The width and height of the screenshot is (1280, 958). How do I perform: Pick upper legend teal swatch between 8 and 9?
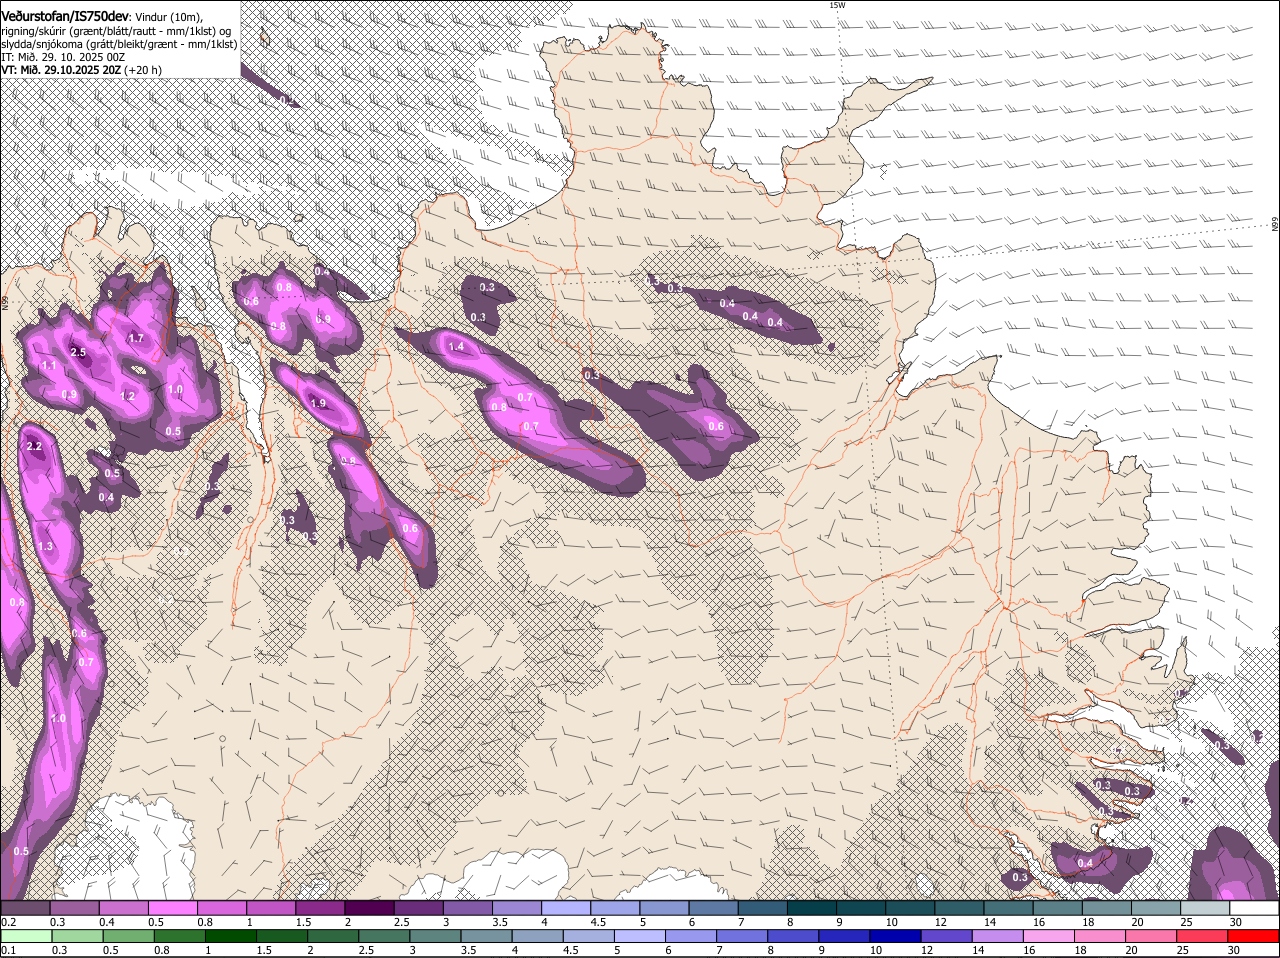tap(812, 908)
